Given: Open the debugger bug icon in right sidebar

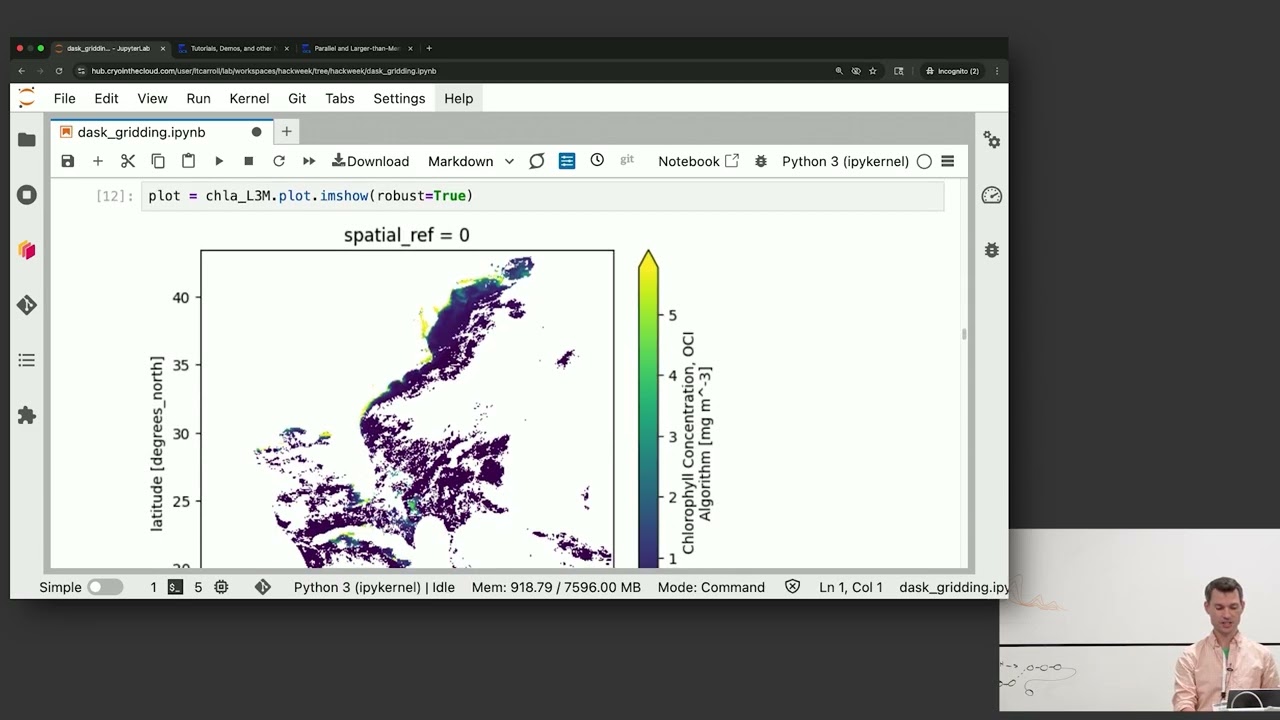Looking at the screenshot, I should pos(992,250).
